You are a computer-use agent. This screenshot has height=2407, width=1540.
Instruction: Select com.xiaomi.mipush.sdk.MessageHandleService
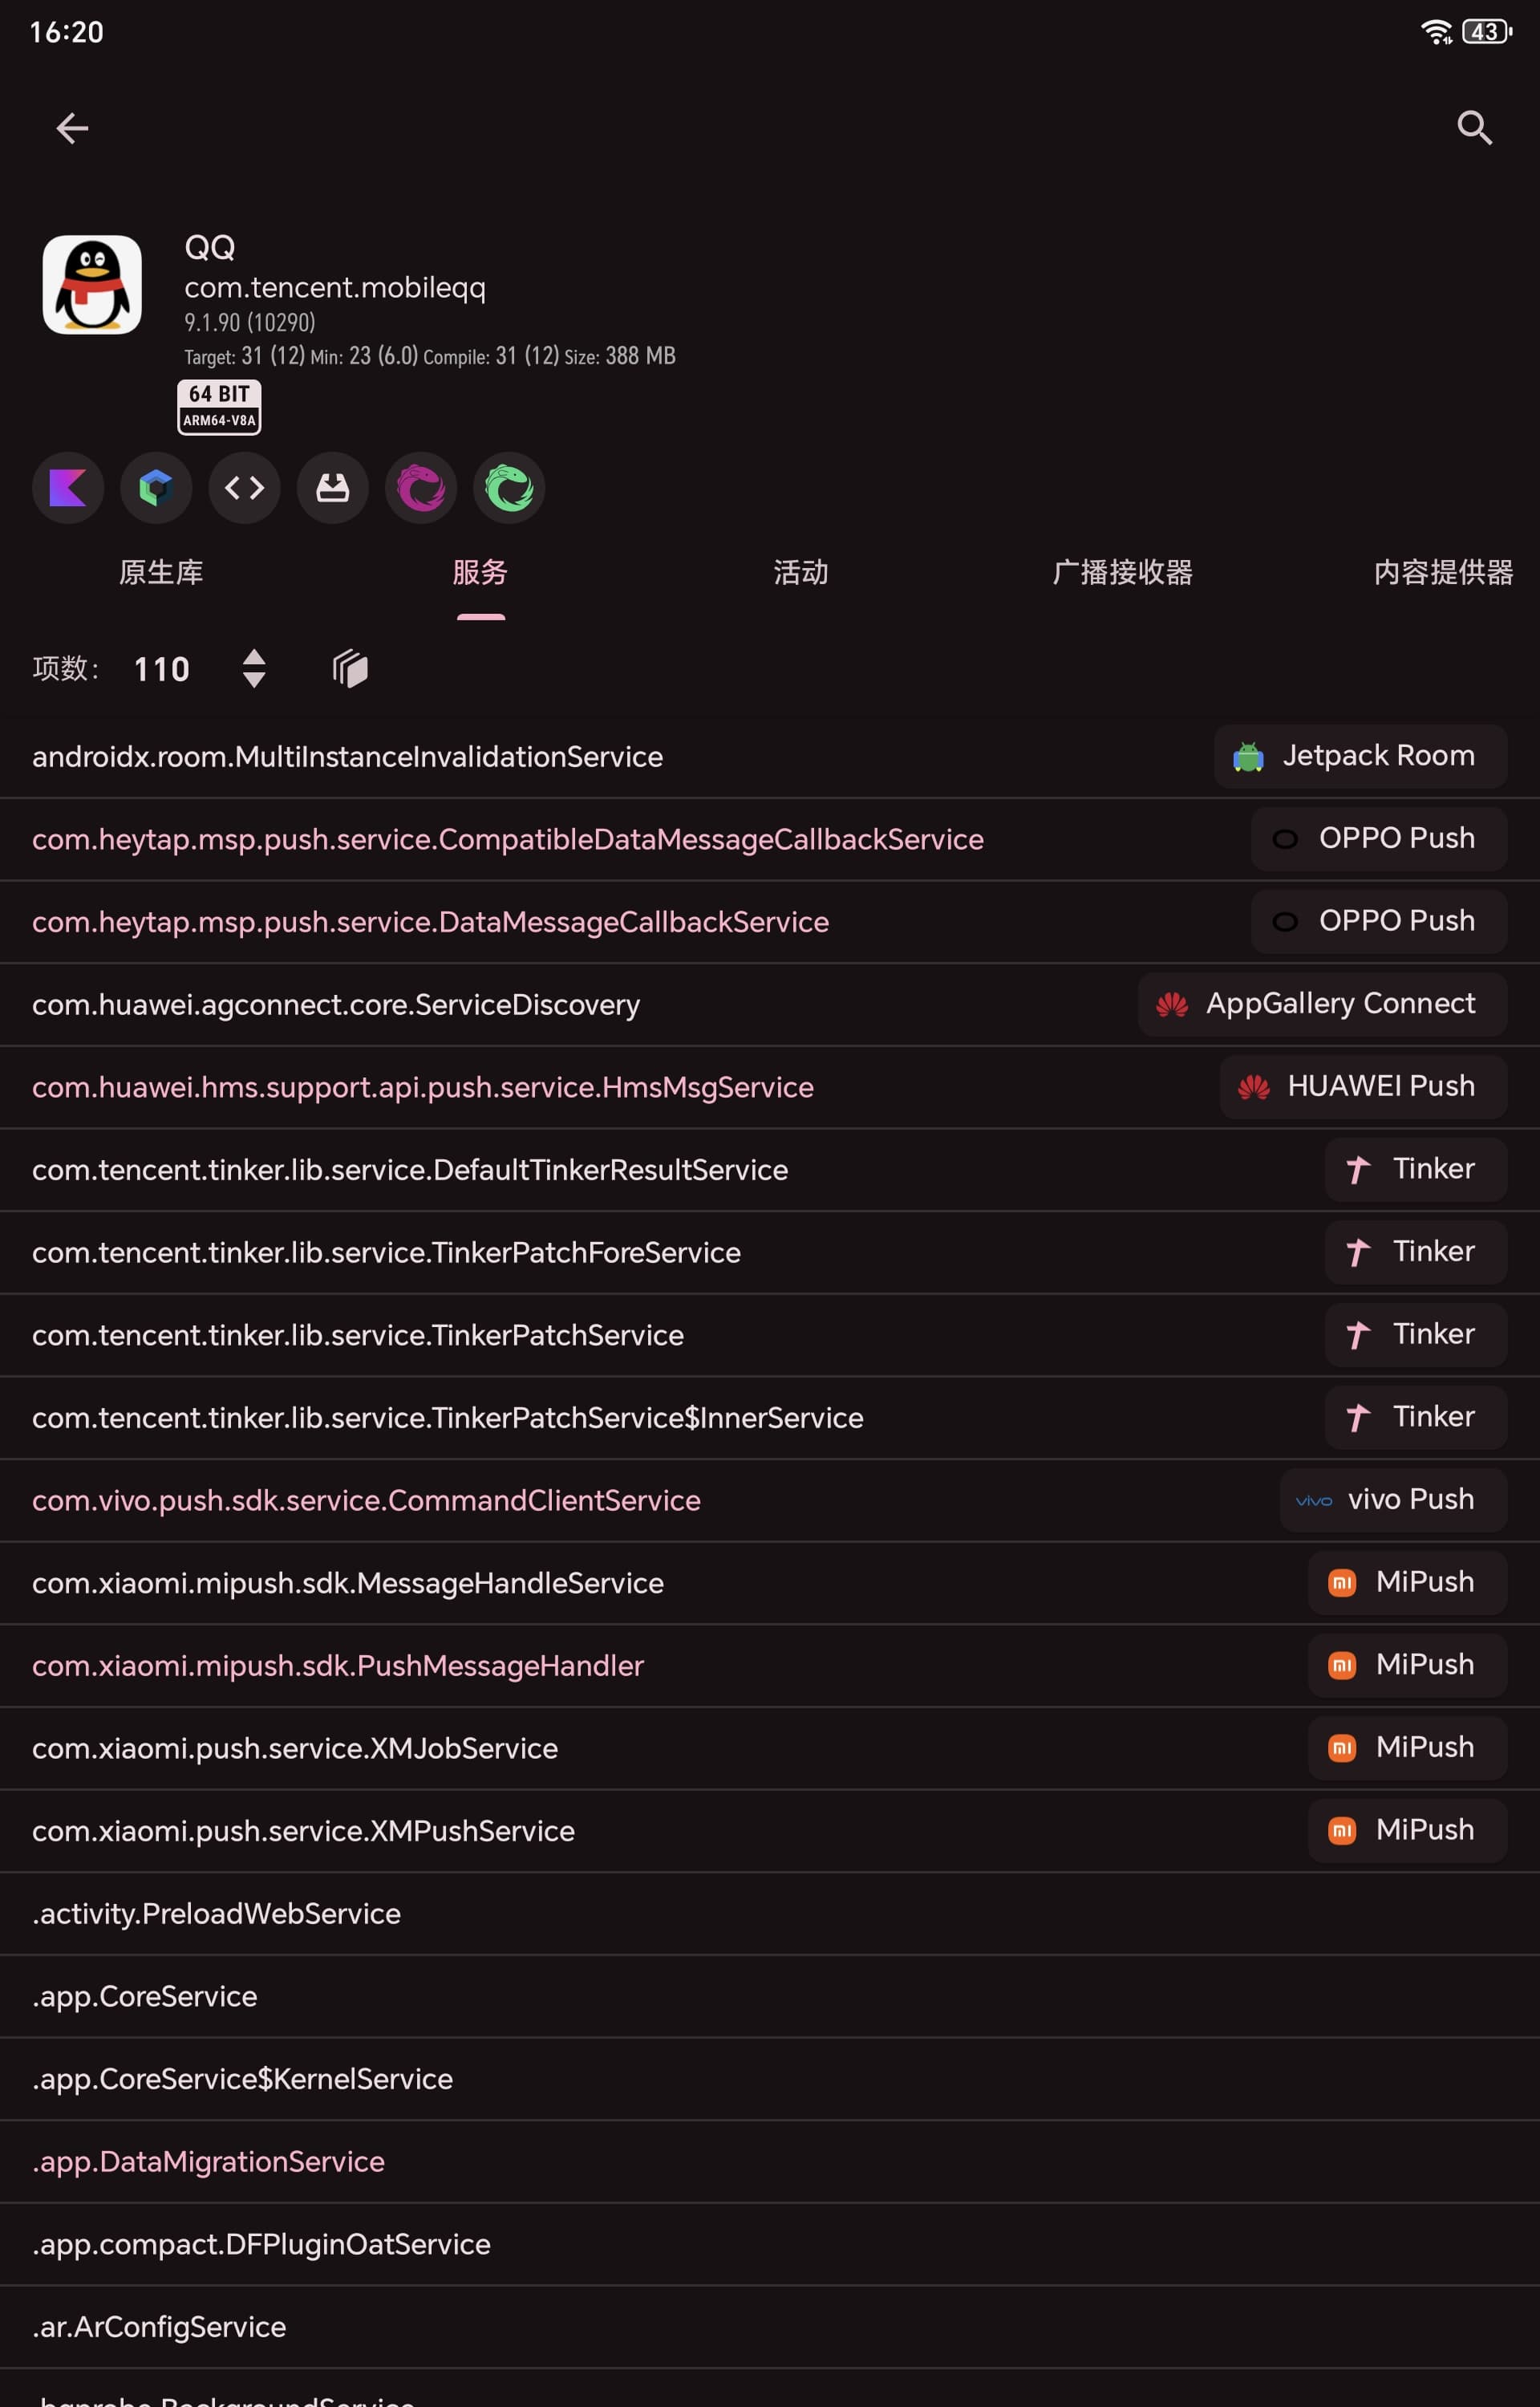(770, 1583)
